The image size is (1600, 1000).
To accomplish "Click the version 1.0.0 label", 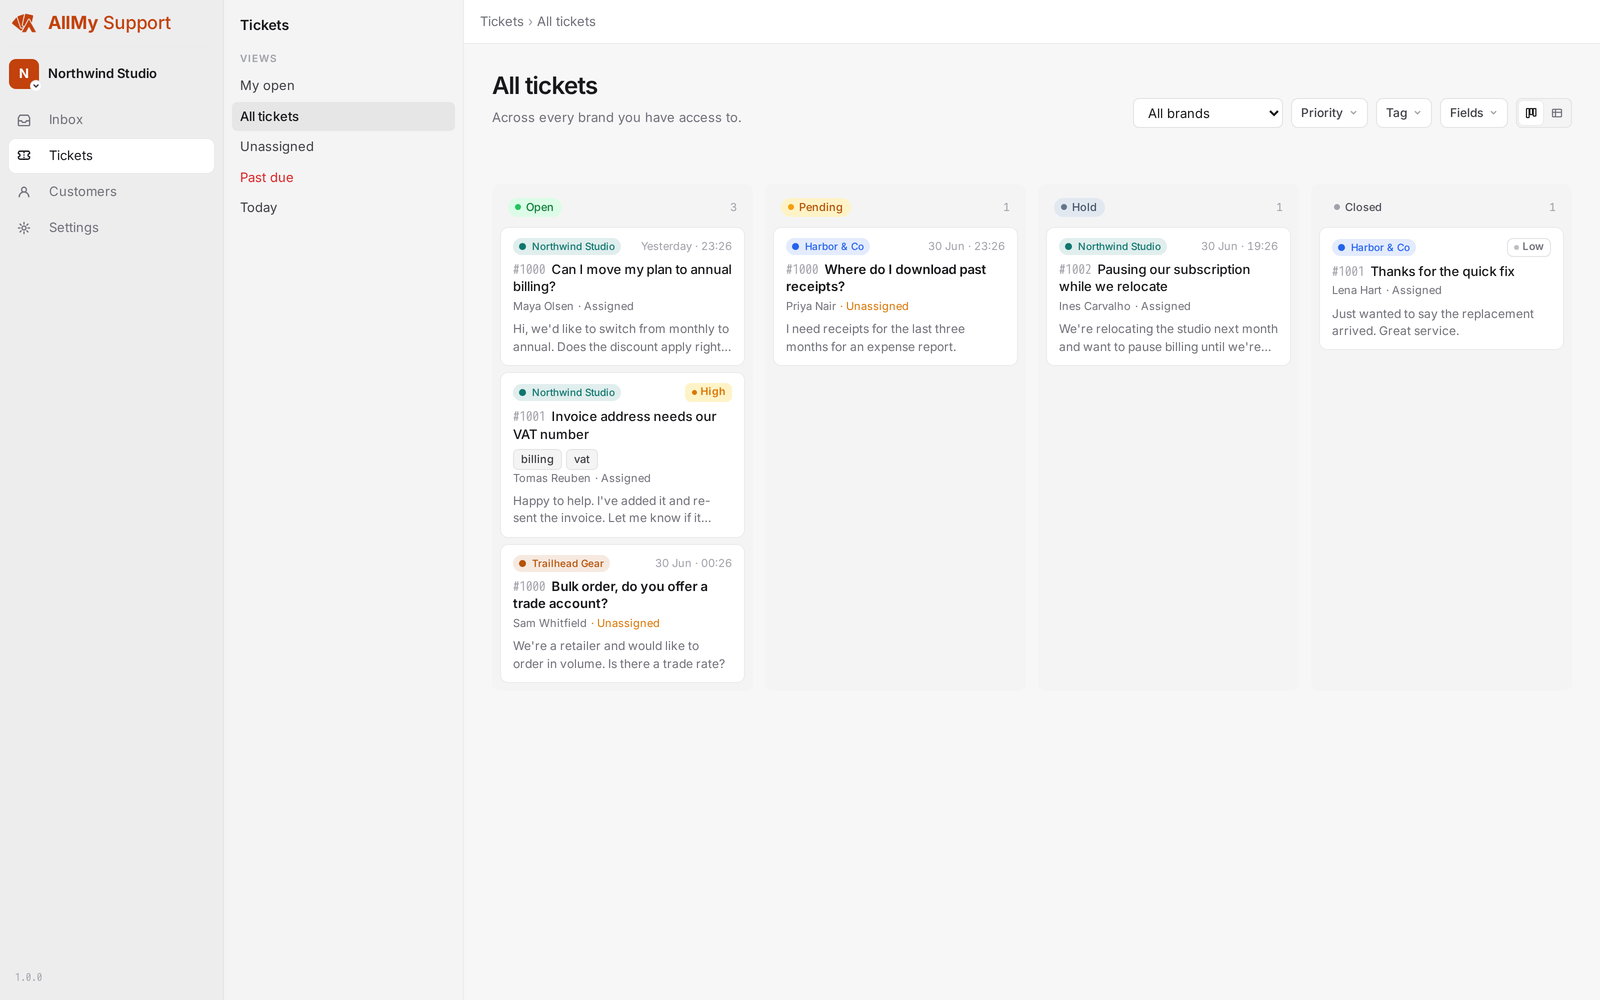I will point(29,977).
